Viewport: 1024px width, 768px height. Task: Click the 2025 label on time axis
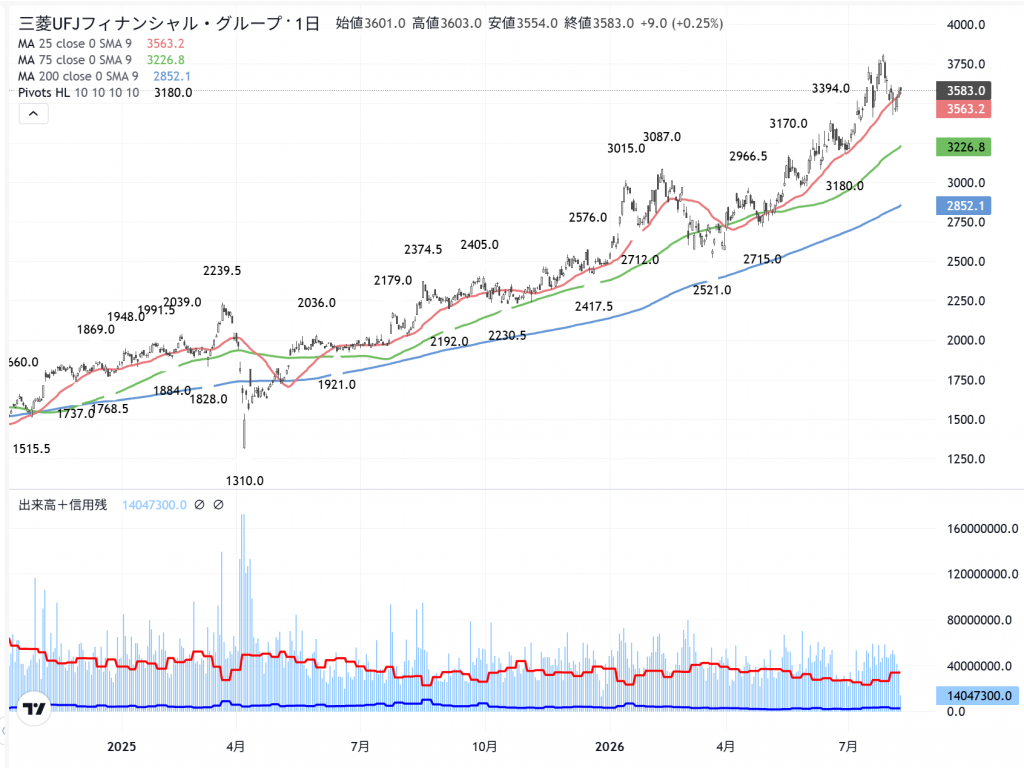coord(121,746)
